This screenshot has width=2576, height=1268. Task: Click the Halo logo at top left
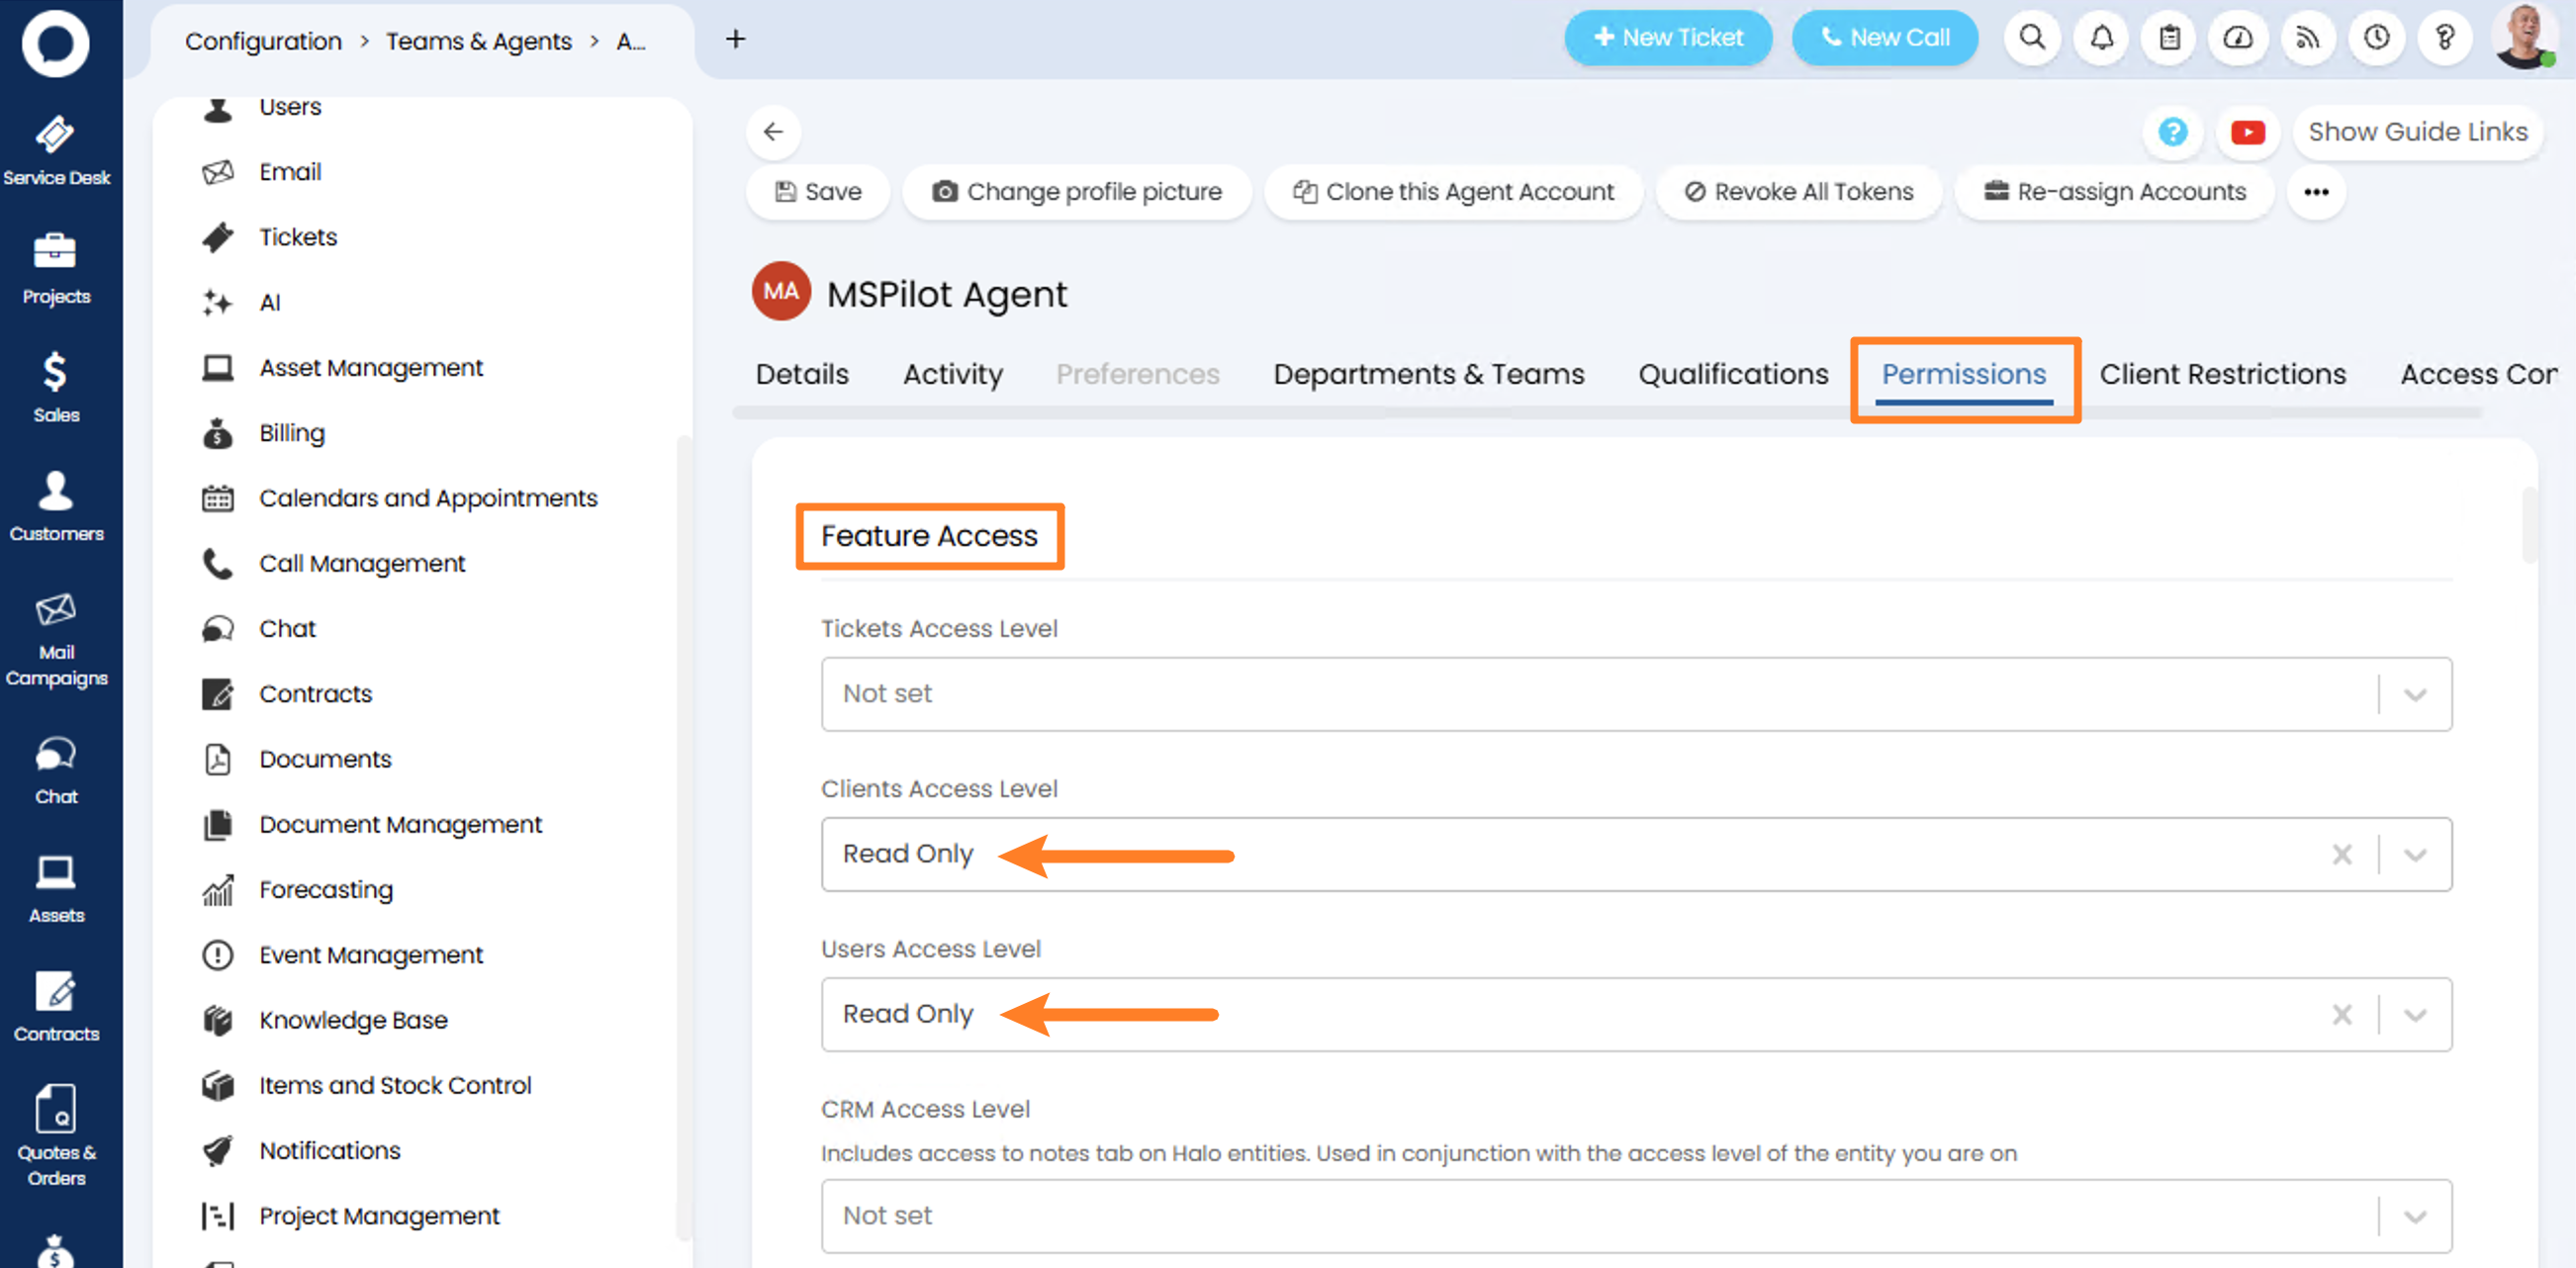56,44
